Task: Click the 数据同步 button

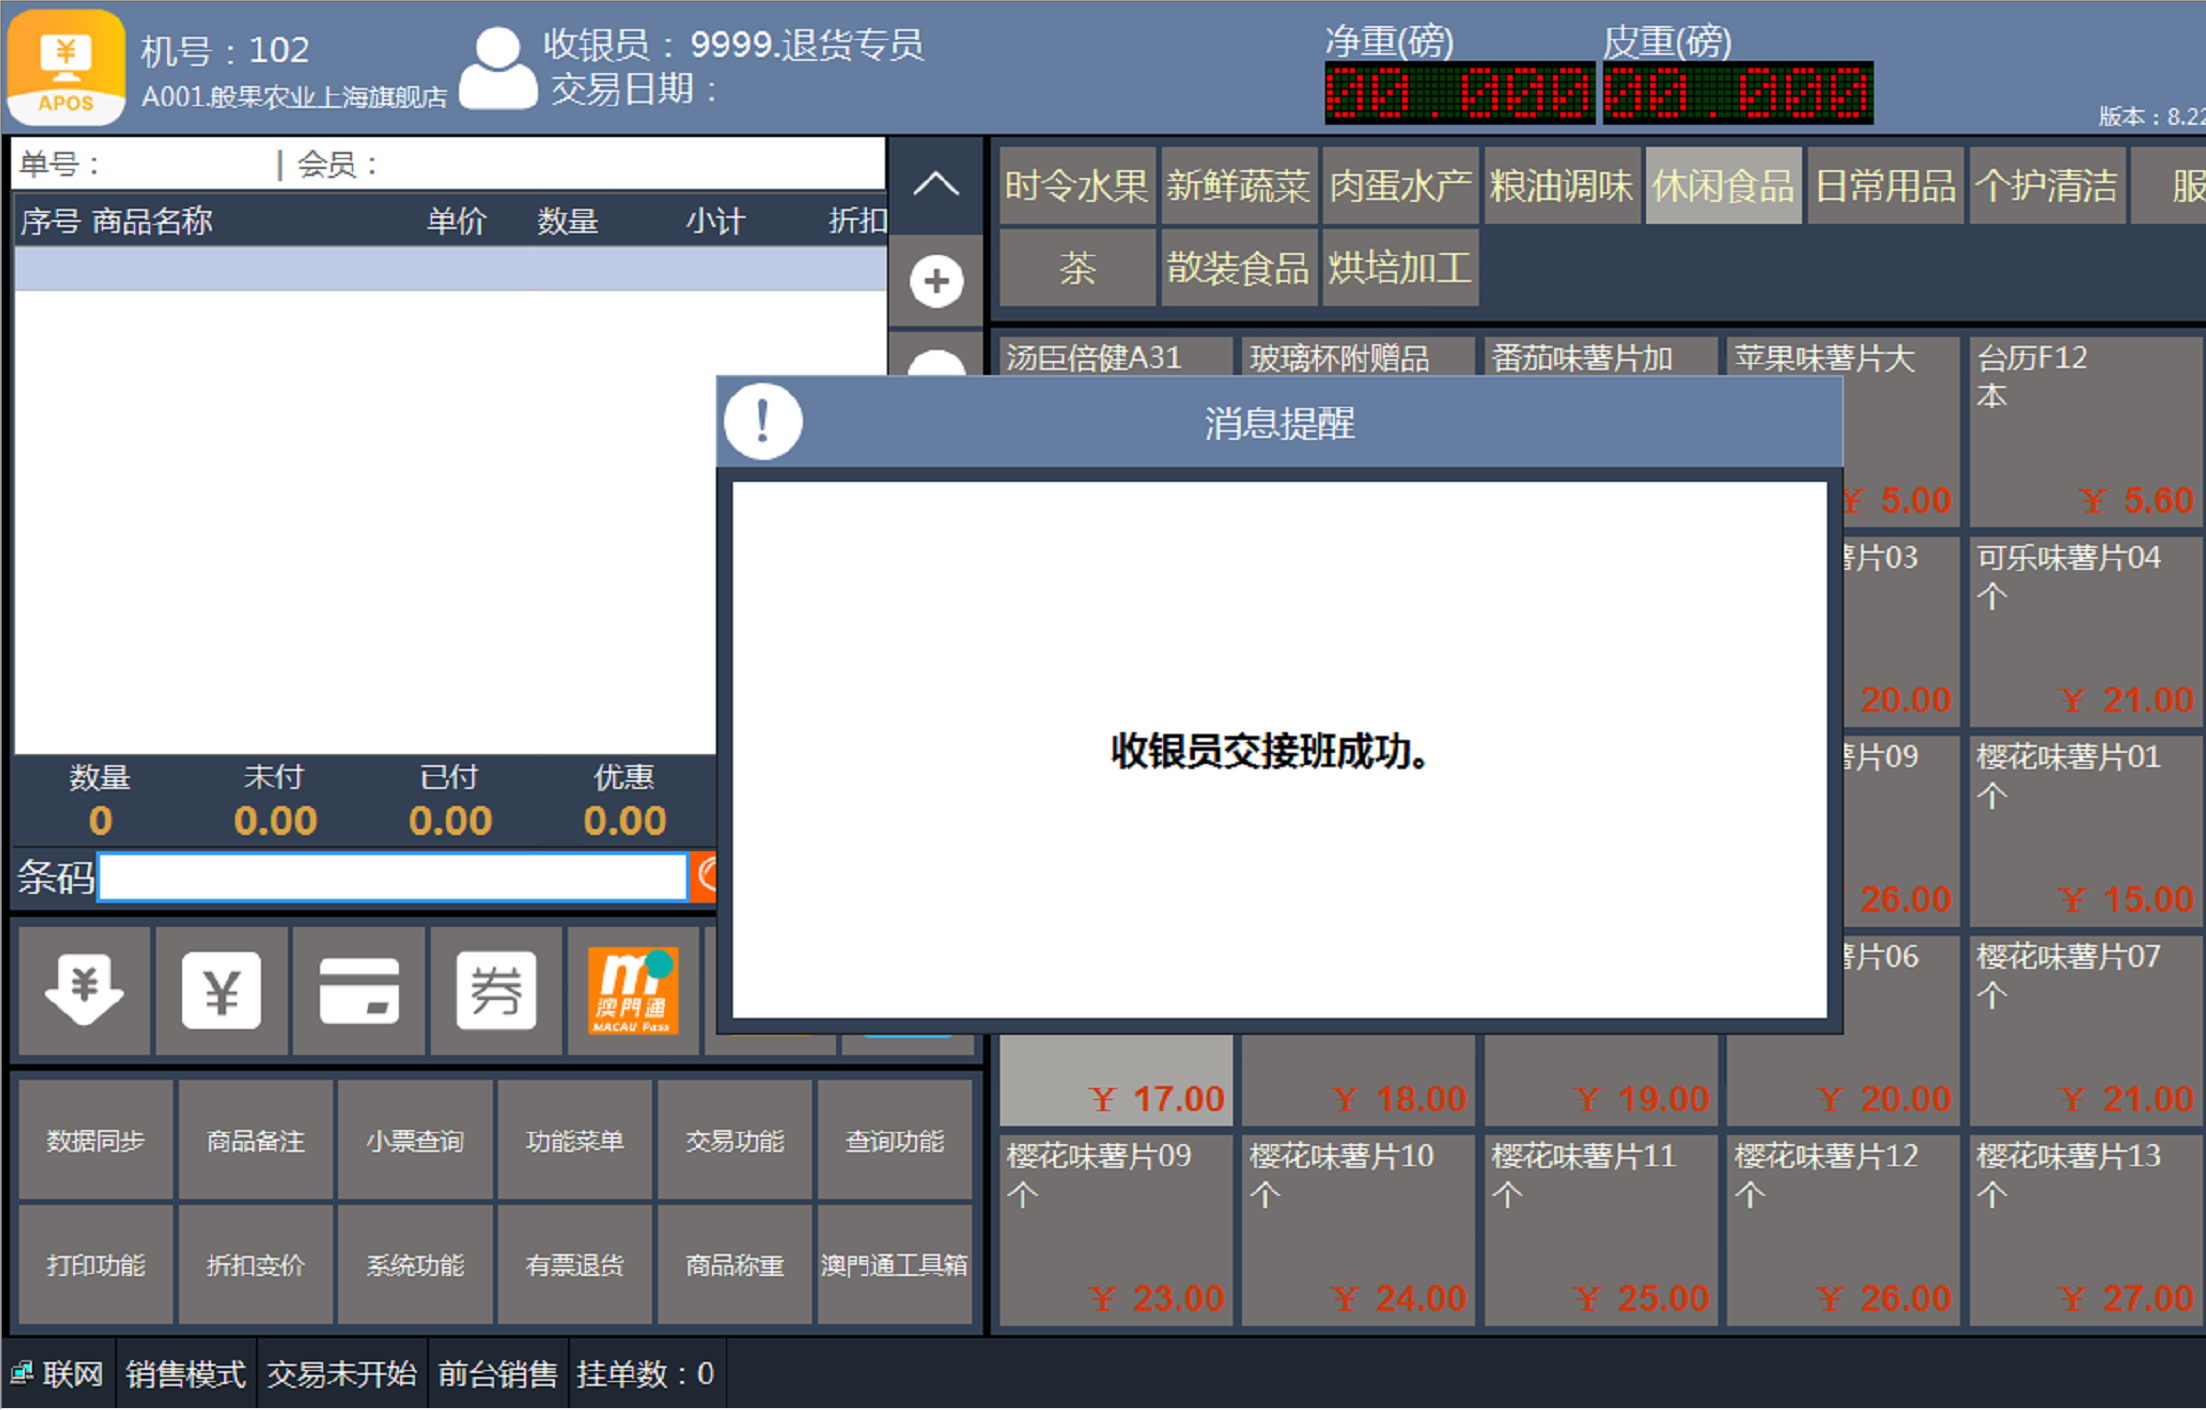Action: (x=96, y=1141)
